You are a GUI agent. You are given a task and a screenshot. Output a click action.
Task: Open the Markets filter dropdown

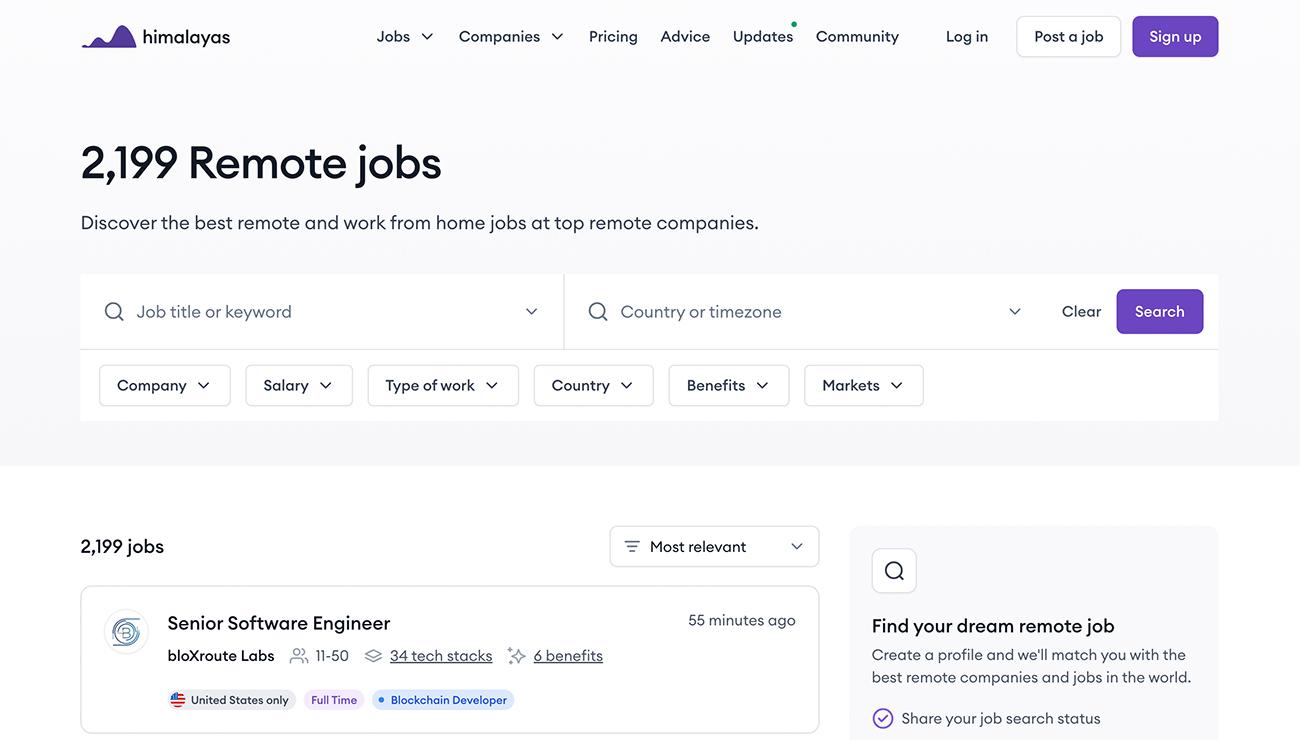(x=864, y=386)
